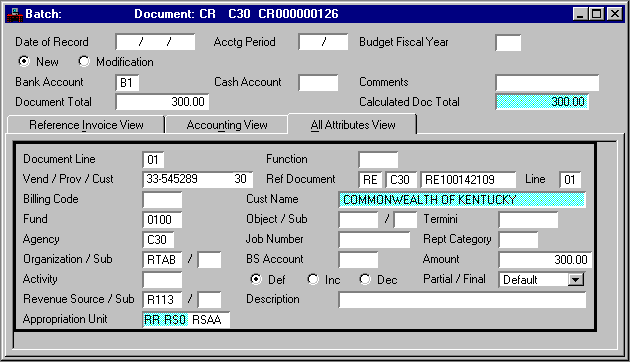Screen dimensions: 630x362
Task: Click the Billing Code field
Action: [162, 200]
